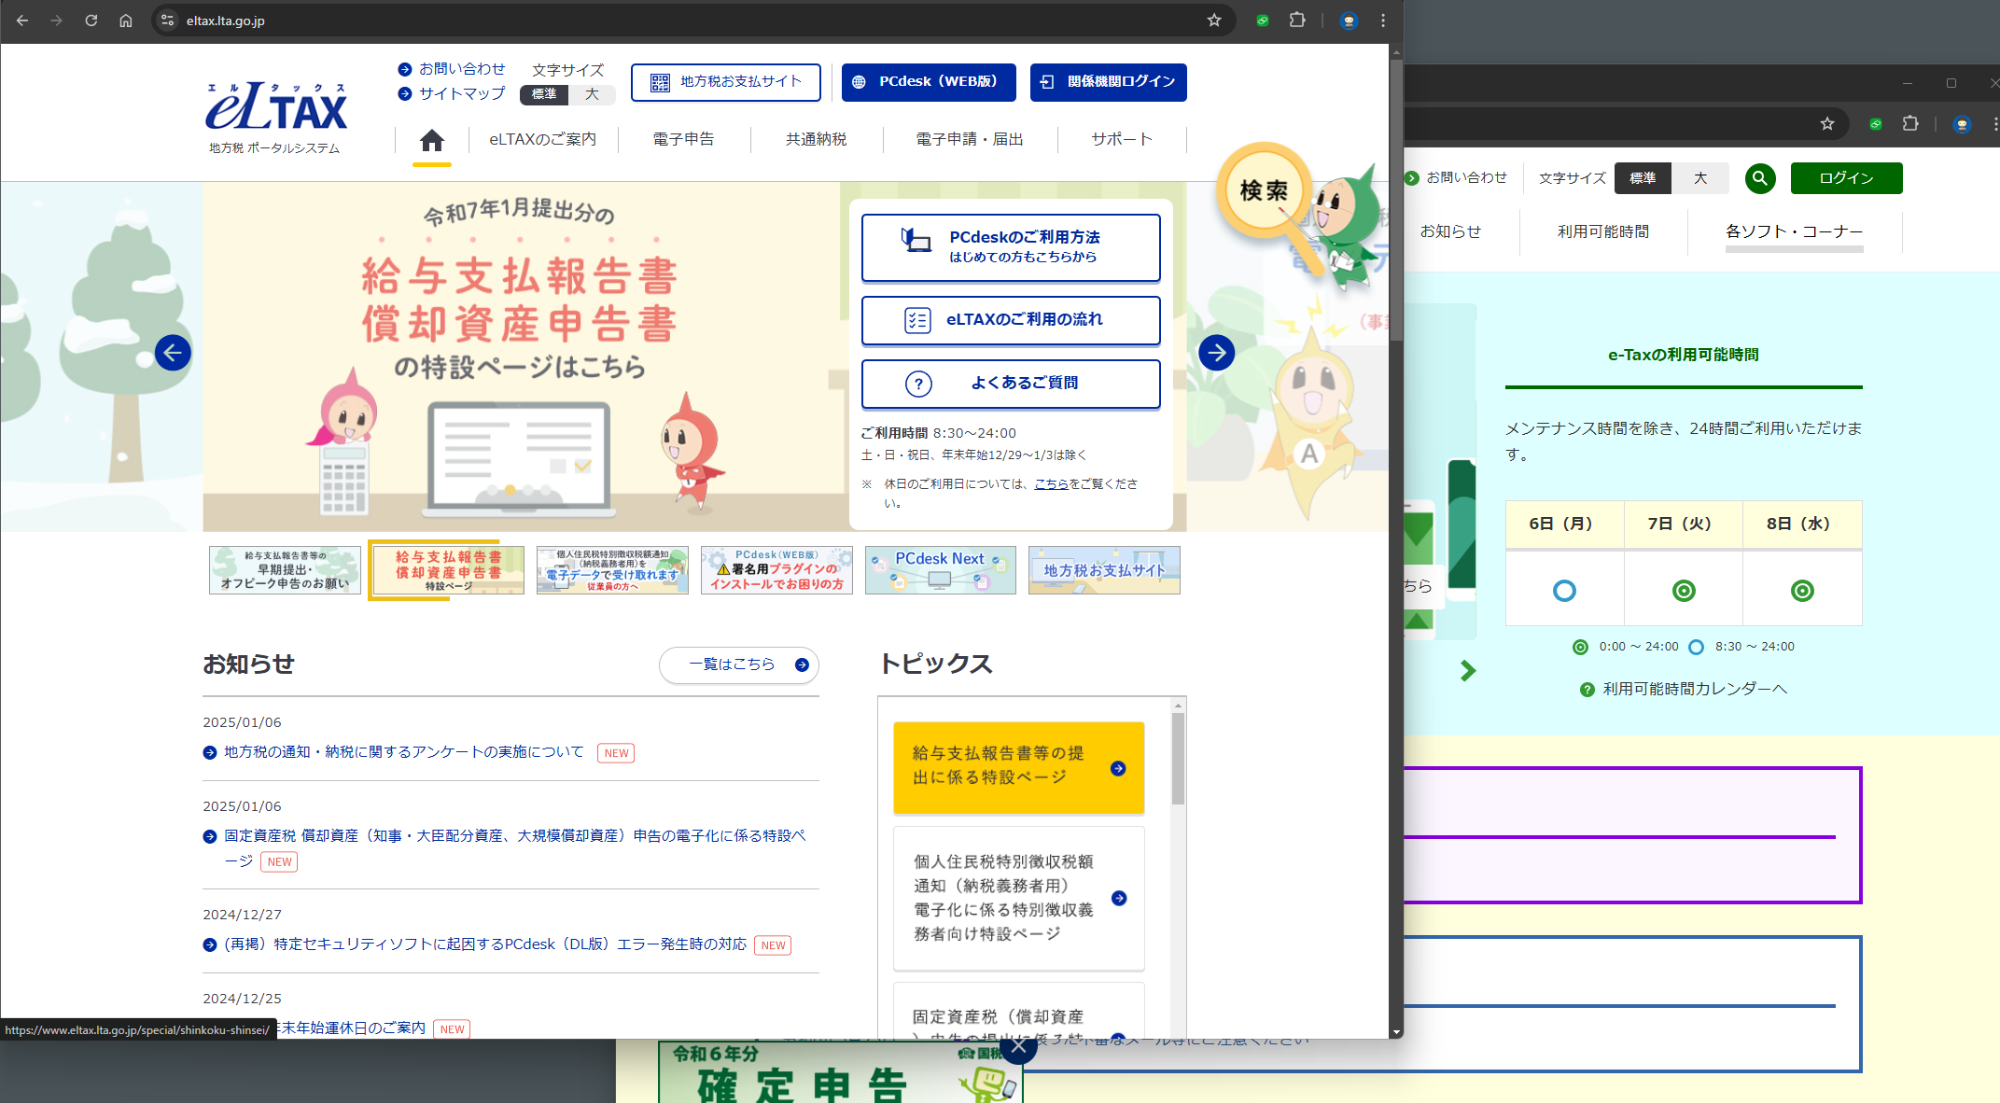Bookmark eLTAX page with star icon
Viewport: 2000px width, 1103px height.
pyautogui.click(x=1214, y=20)
